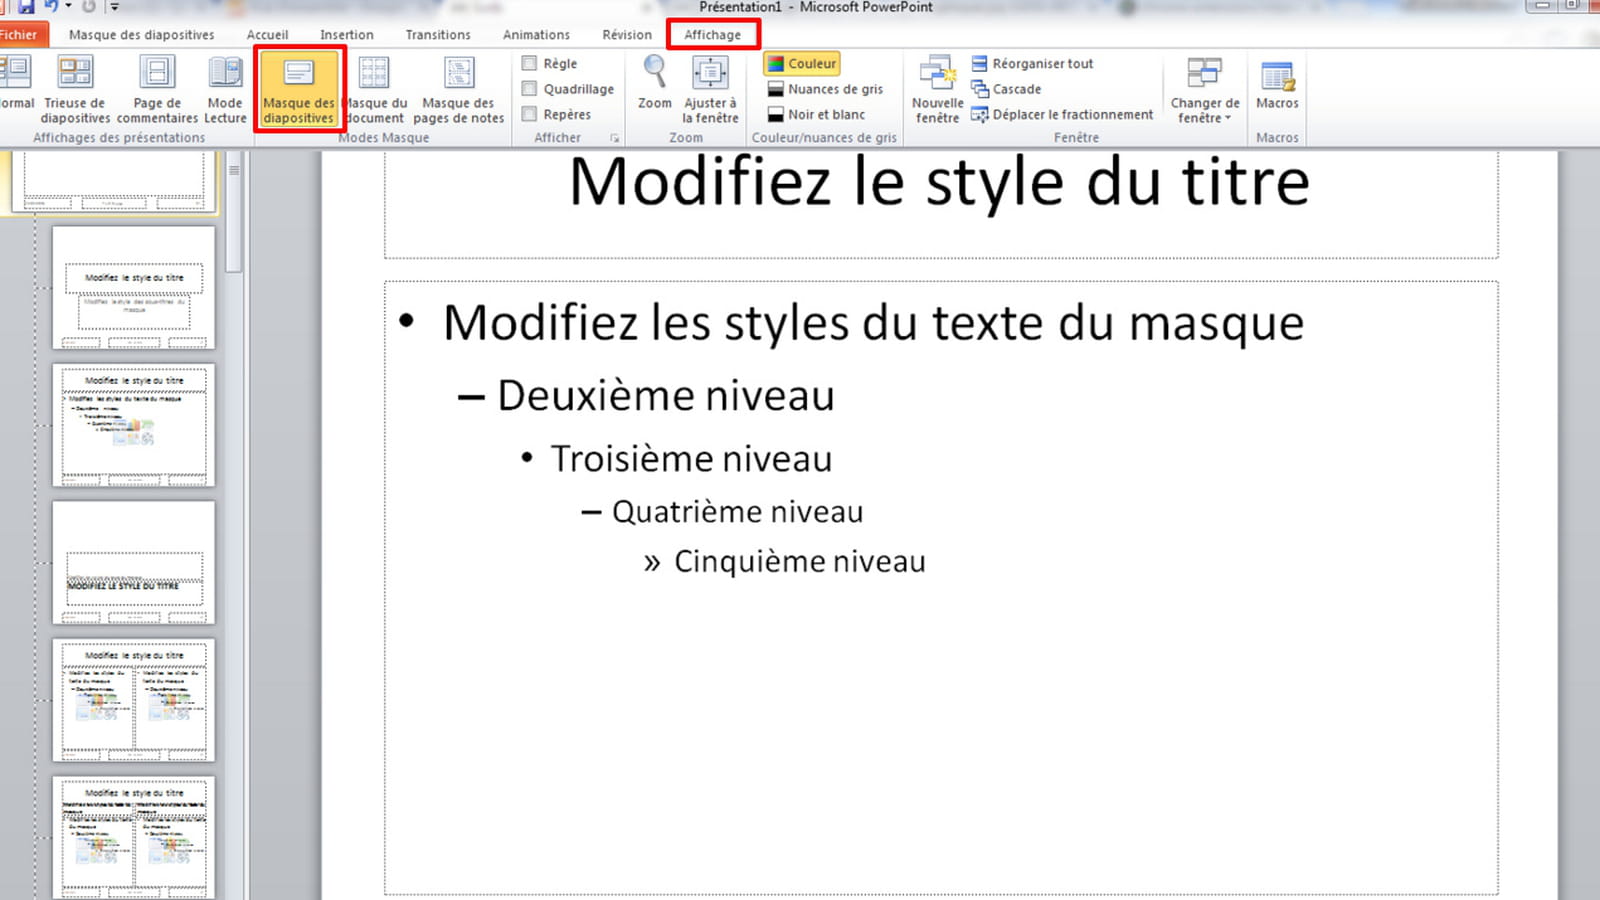Viewport: 1600px width, 900px height.
Task: Click the Save icon in quick access toolbar
Action: coord(26,6)
